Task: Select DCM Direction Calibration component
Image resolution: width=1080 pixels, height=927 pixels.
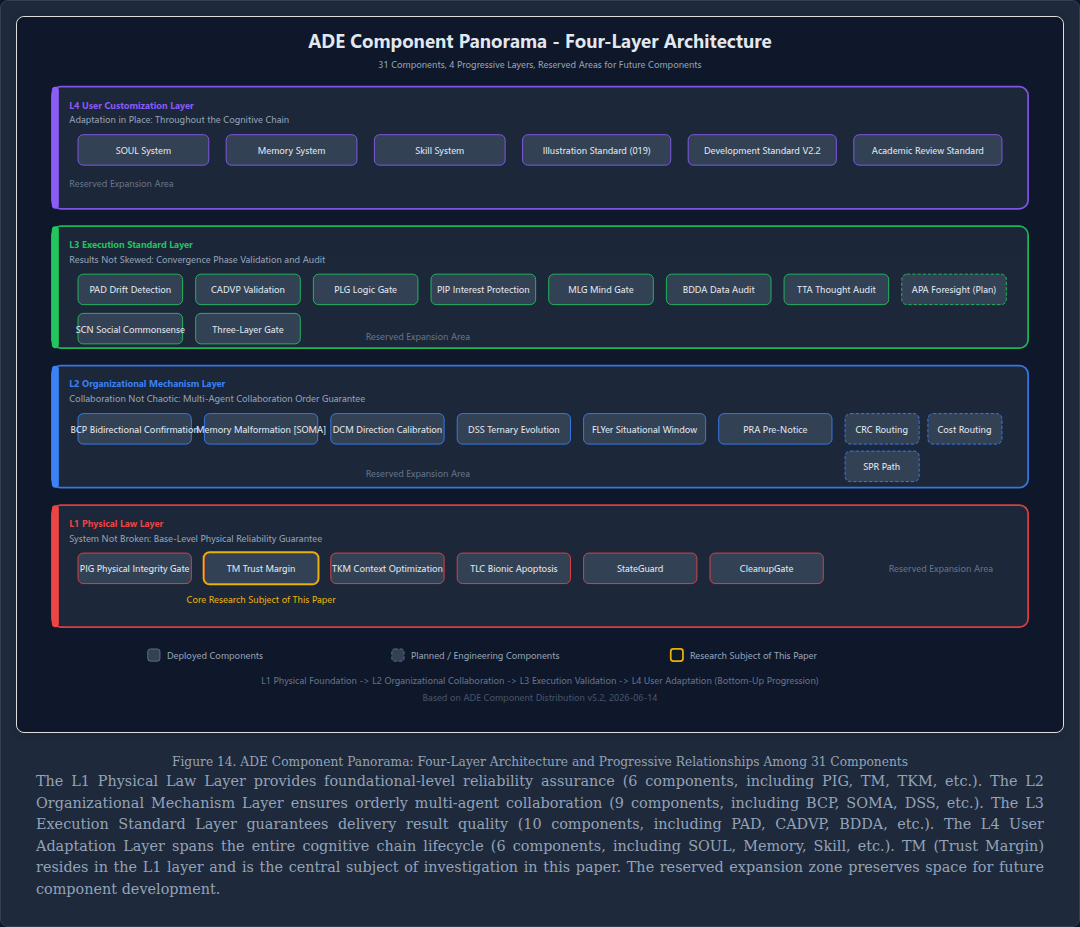Action: pyautogui.click(x=387, y=429)
